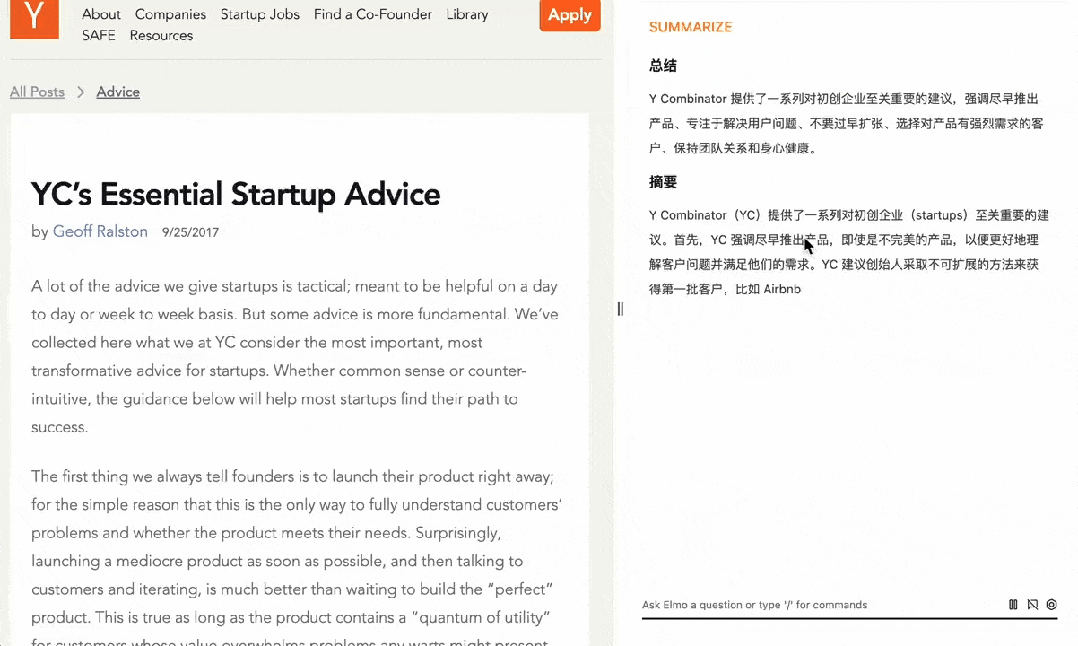
Task: Open the Library nav item
Action: (467, 14)
